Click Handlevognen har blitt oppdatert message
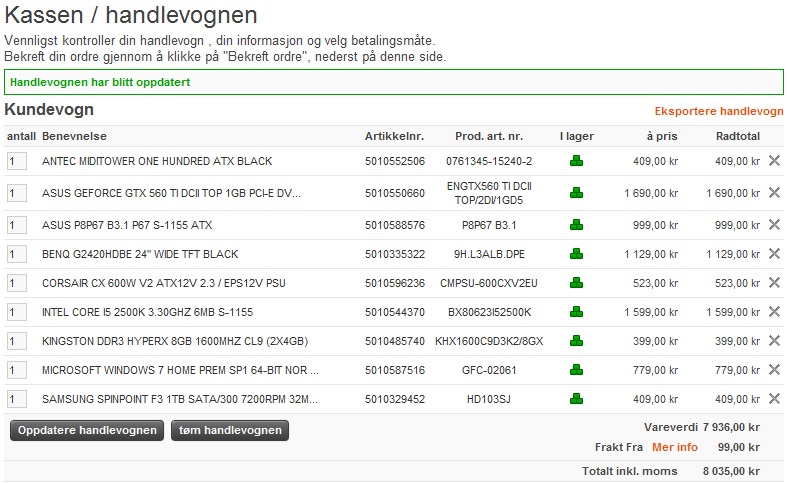 (x=100, y=82)
